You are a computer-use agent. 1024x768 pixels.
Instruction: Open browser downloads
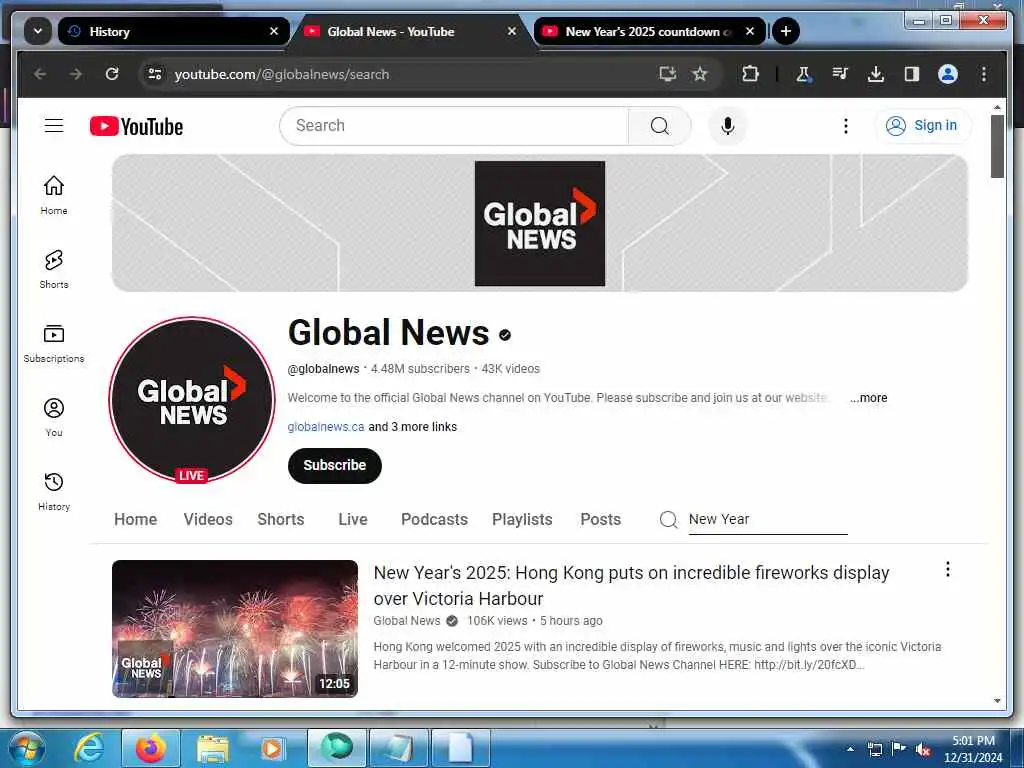pyautogui.click(x=876, y=74)
